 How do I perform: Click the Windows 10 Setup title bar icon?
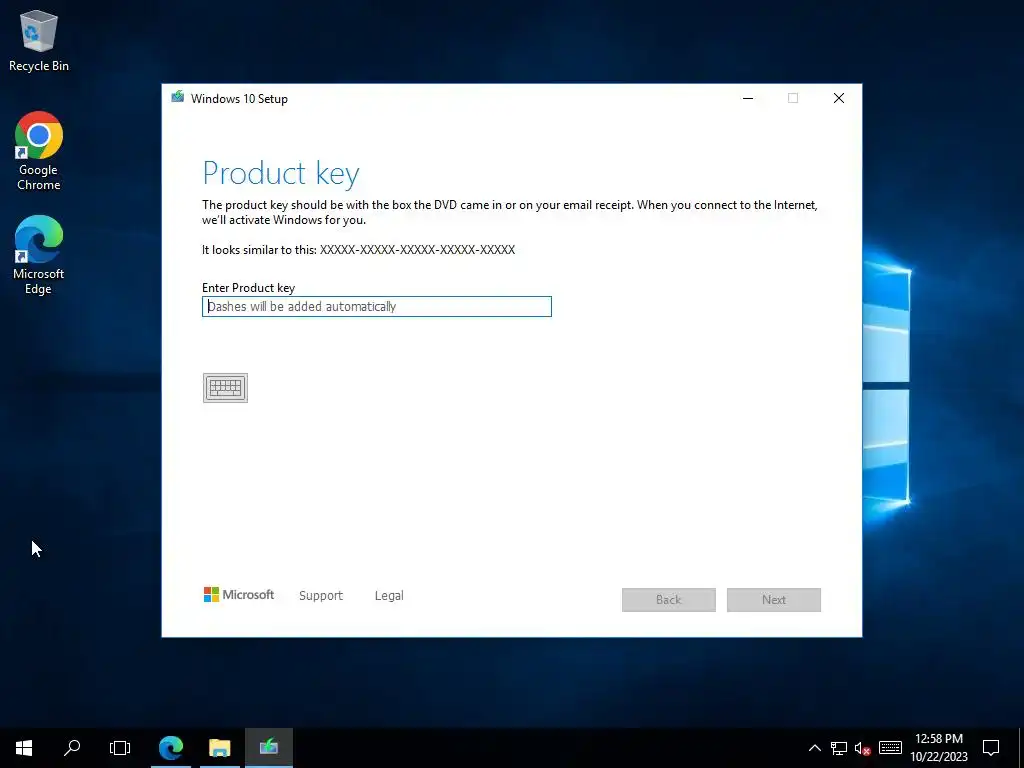click(x=178, y=97)
